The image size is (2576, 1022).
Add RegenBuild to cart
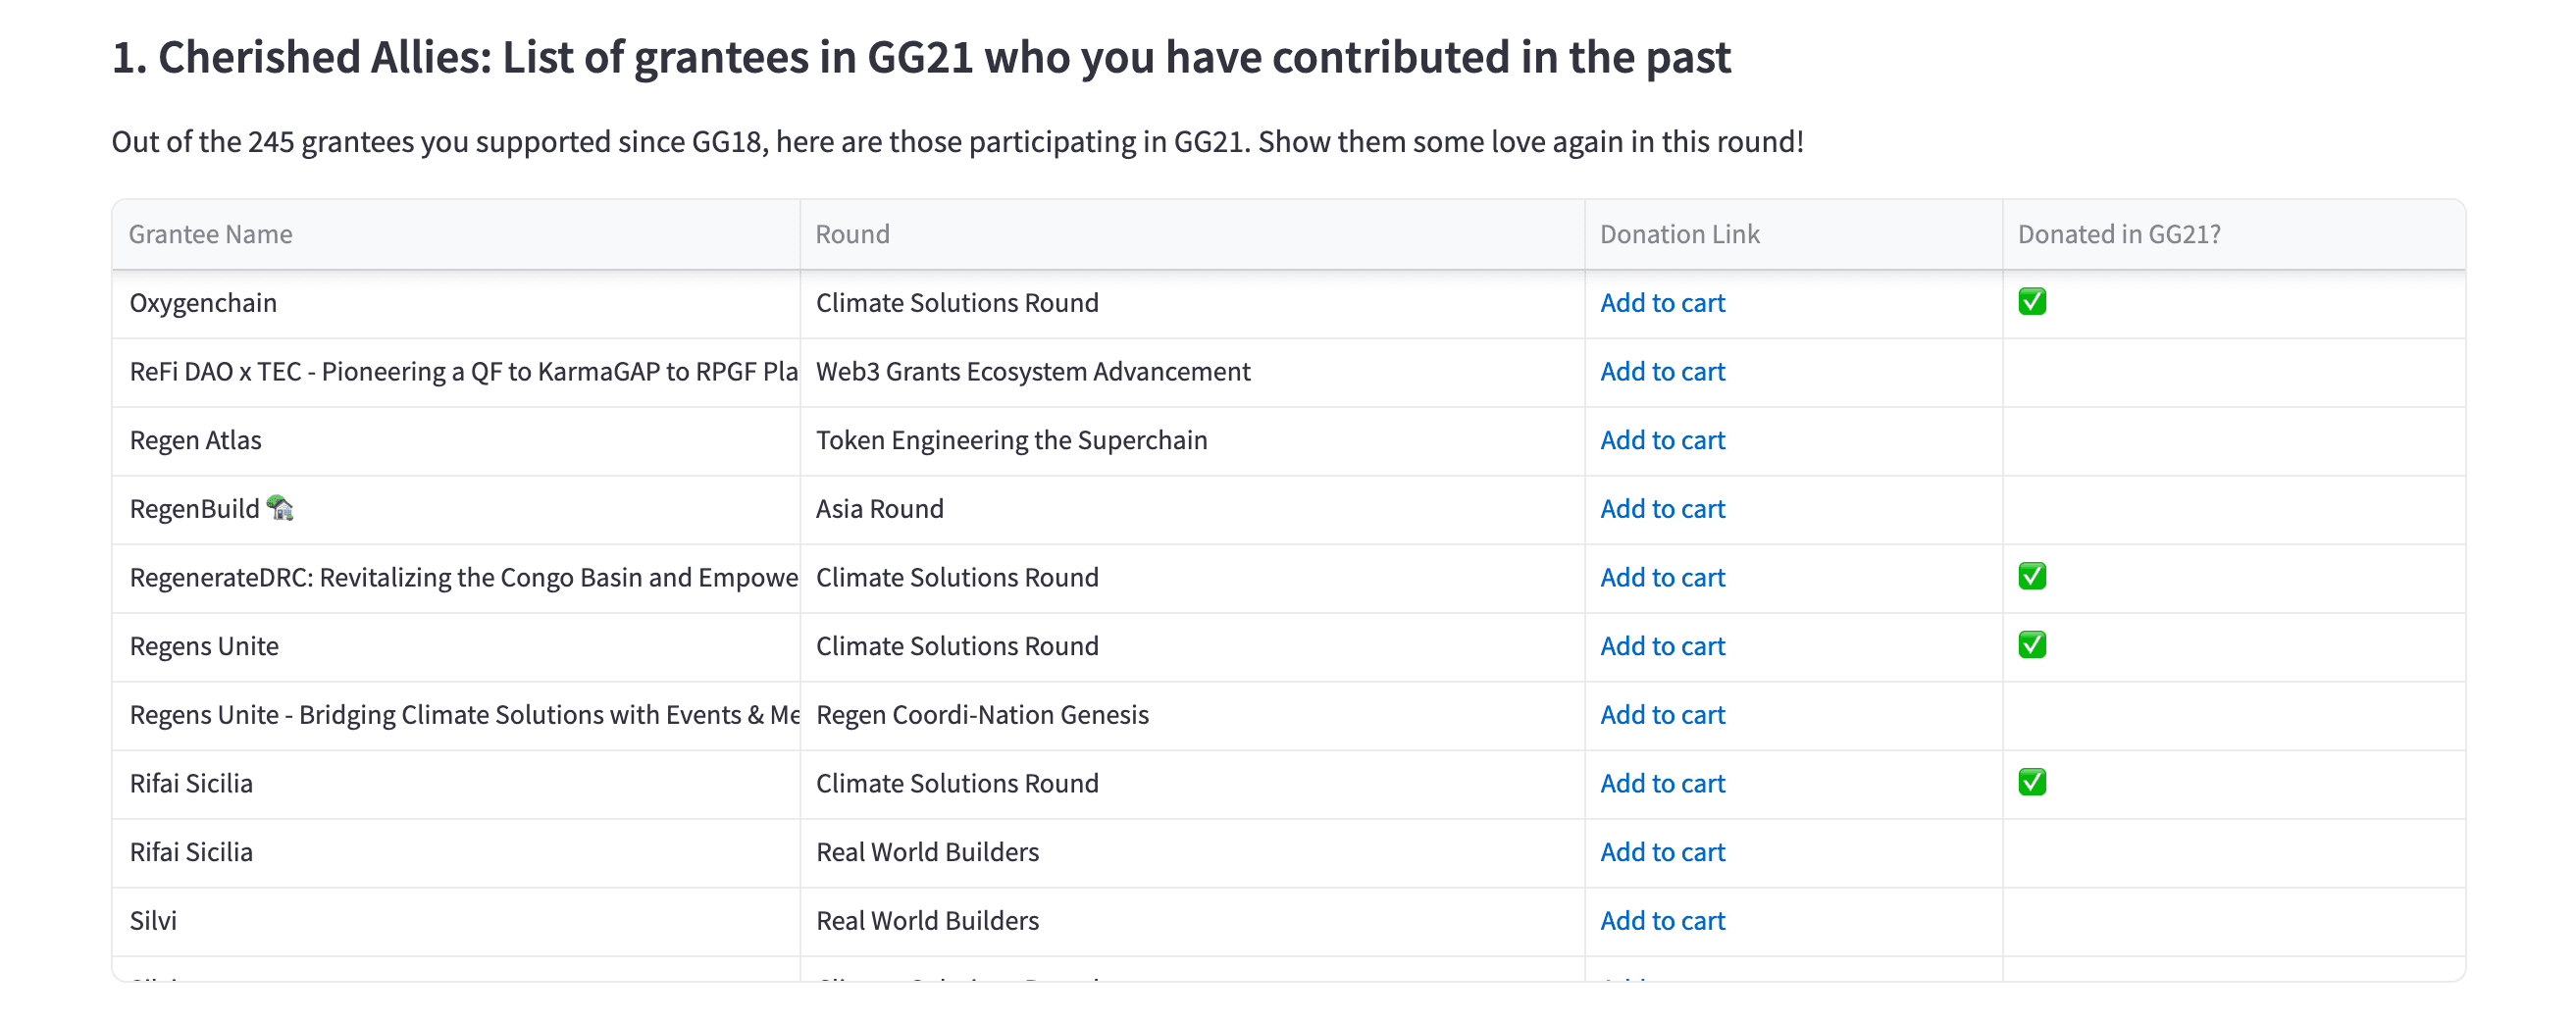(1662, 509)
